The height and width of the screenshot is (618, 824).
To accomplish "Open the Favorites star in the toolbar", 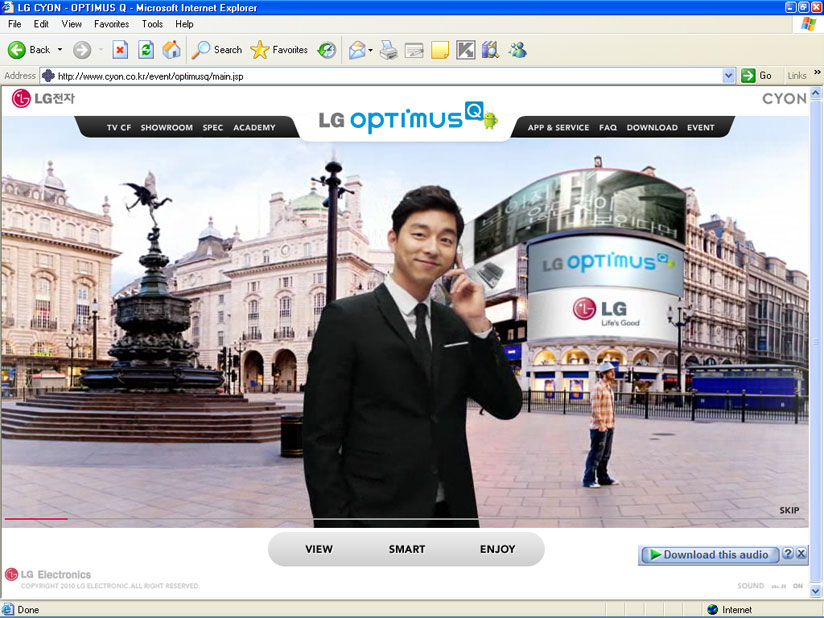I will (260, 50).
